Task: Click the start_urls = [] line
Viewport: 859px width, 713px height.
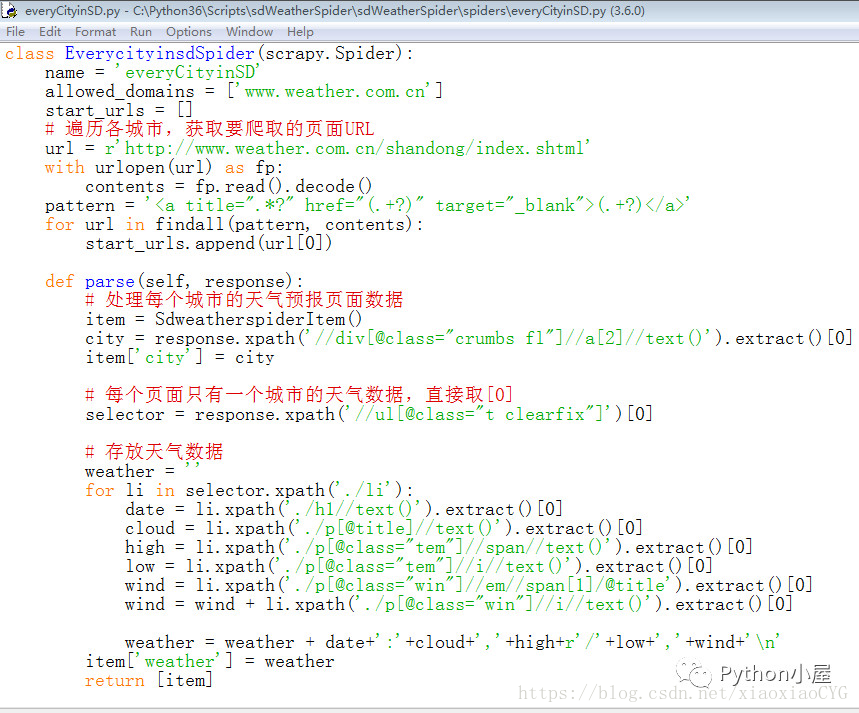Action: (119, 110)
